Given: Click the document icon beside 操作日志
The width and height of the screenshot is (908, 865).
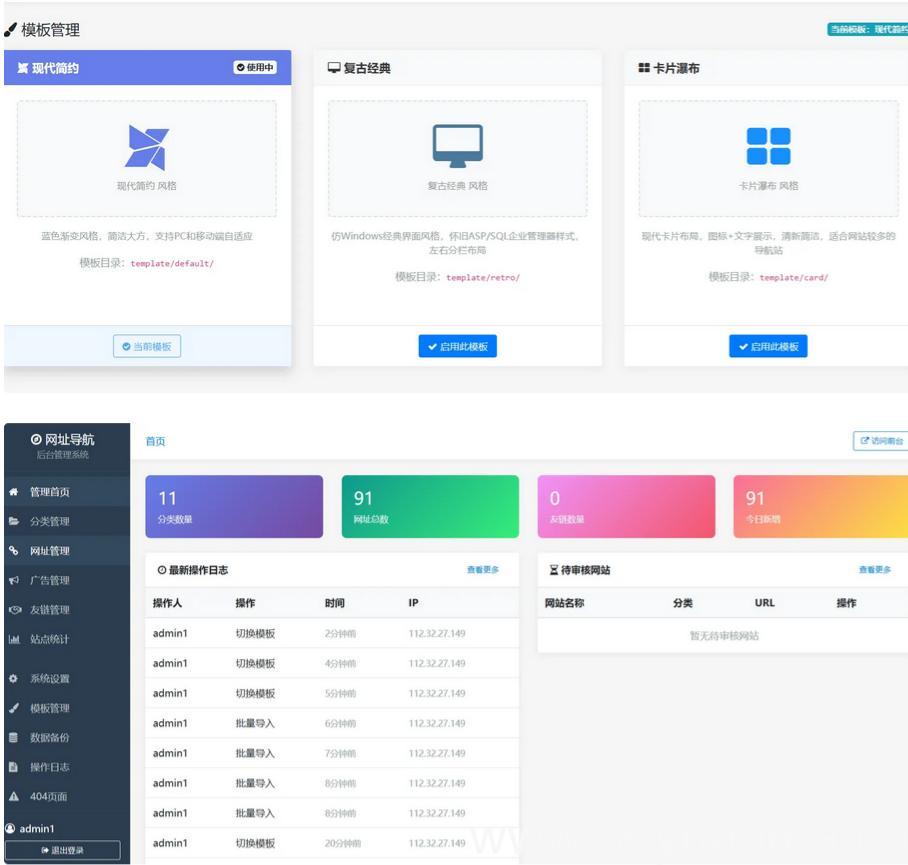Looking at the screenshot, I should pyautogui.click(x=14, y=767).
